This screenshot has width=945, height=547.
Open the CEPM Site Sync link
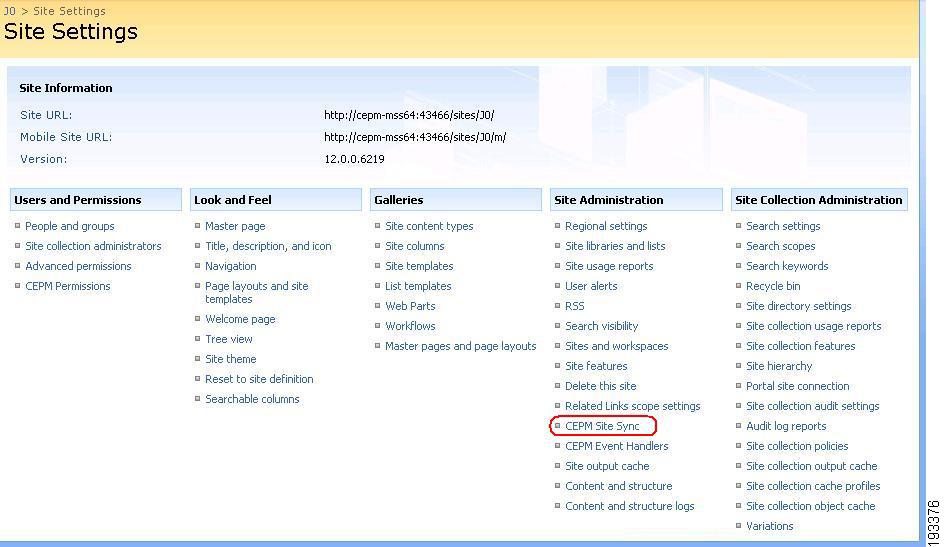click(x=602, y=426)
